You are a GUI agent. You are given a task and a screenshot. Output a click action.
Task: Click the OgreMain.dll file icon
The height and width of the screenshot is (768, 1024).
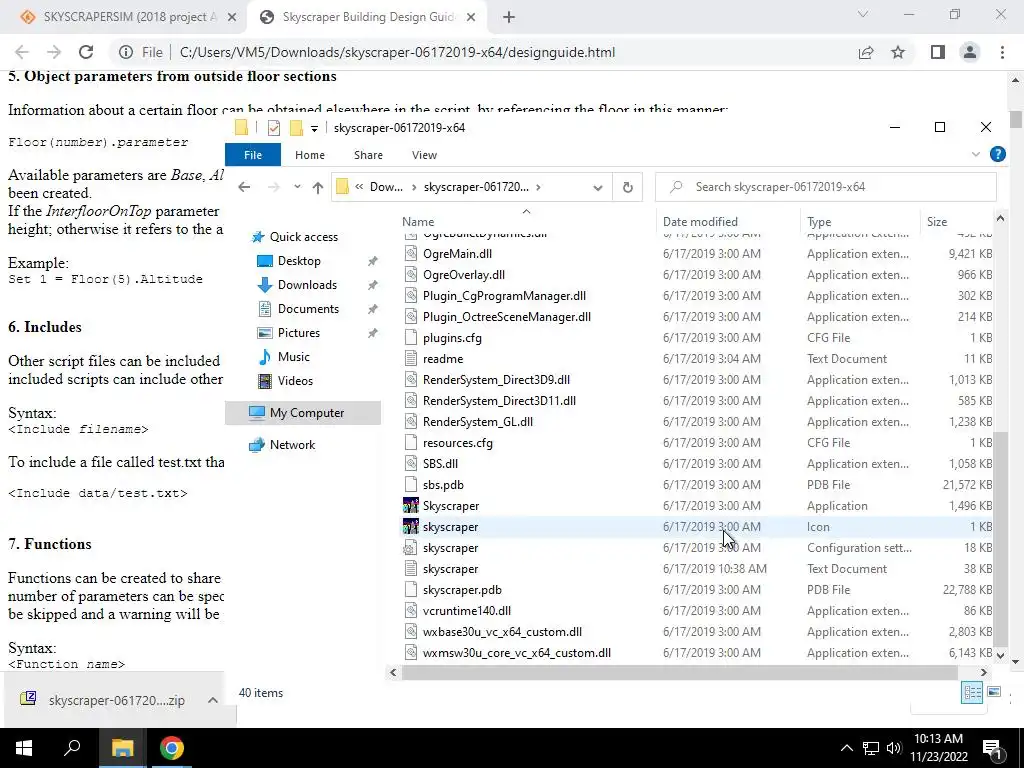click(x=411, y=253)
